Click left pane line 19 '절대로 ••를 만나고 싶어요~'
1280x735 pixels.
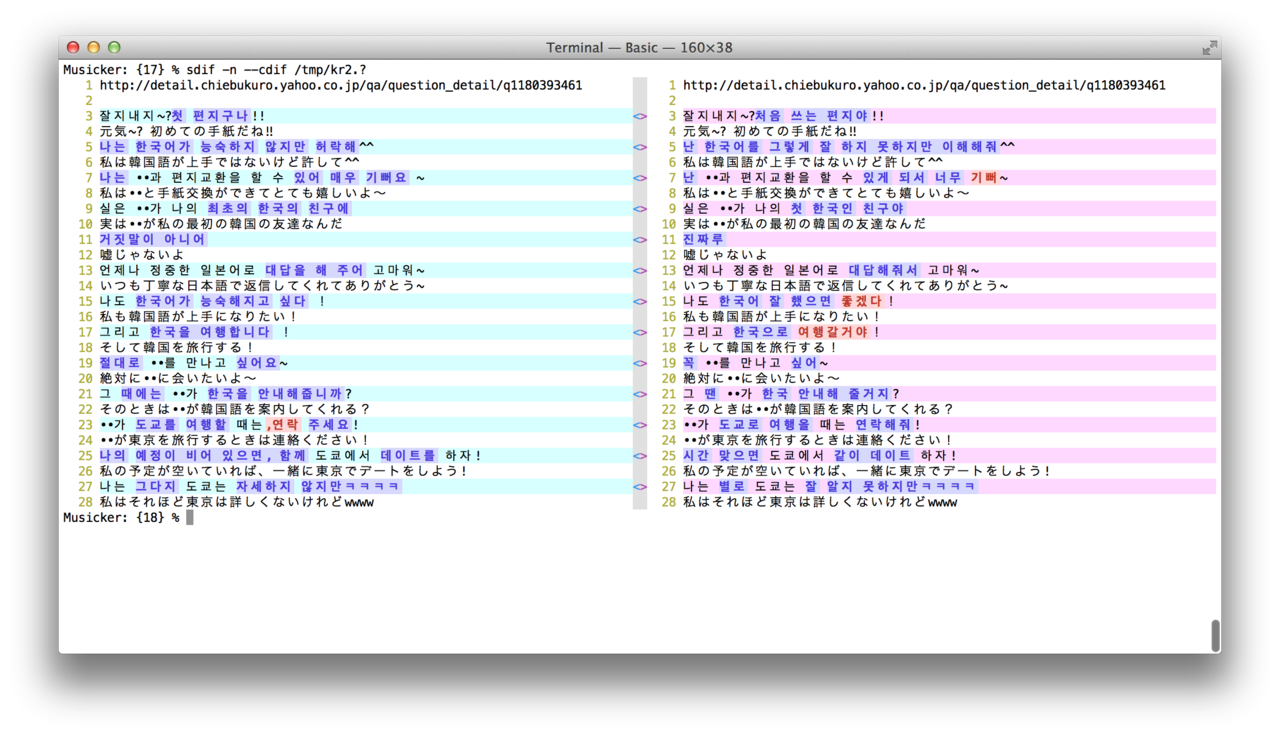194,364
